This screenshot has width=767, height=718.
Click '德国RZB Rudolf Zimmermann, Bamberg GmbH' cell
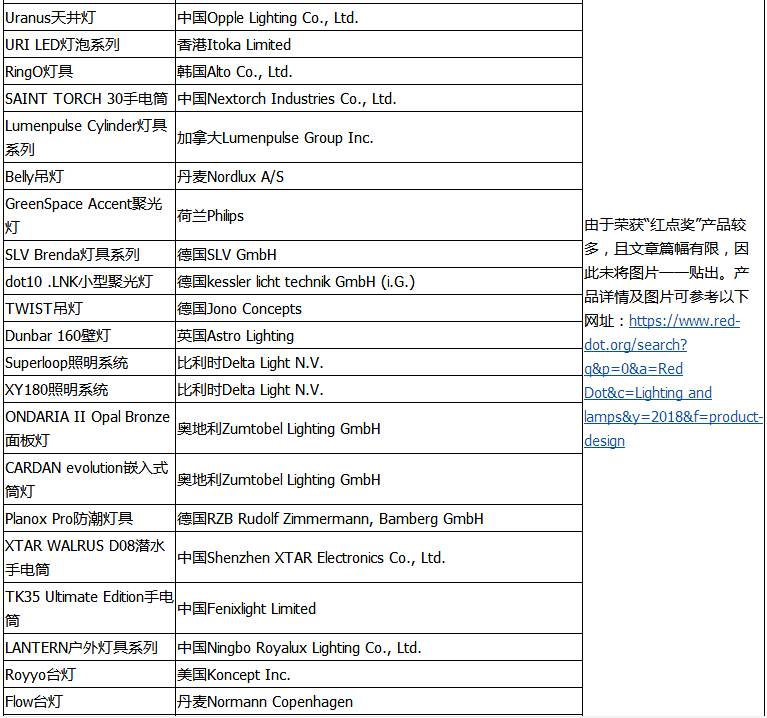(x=379, y=518)
